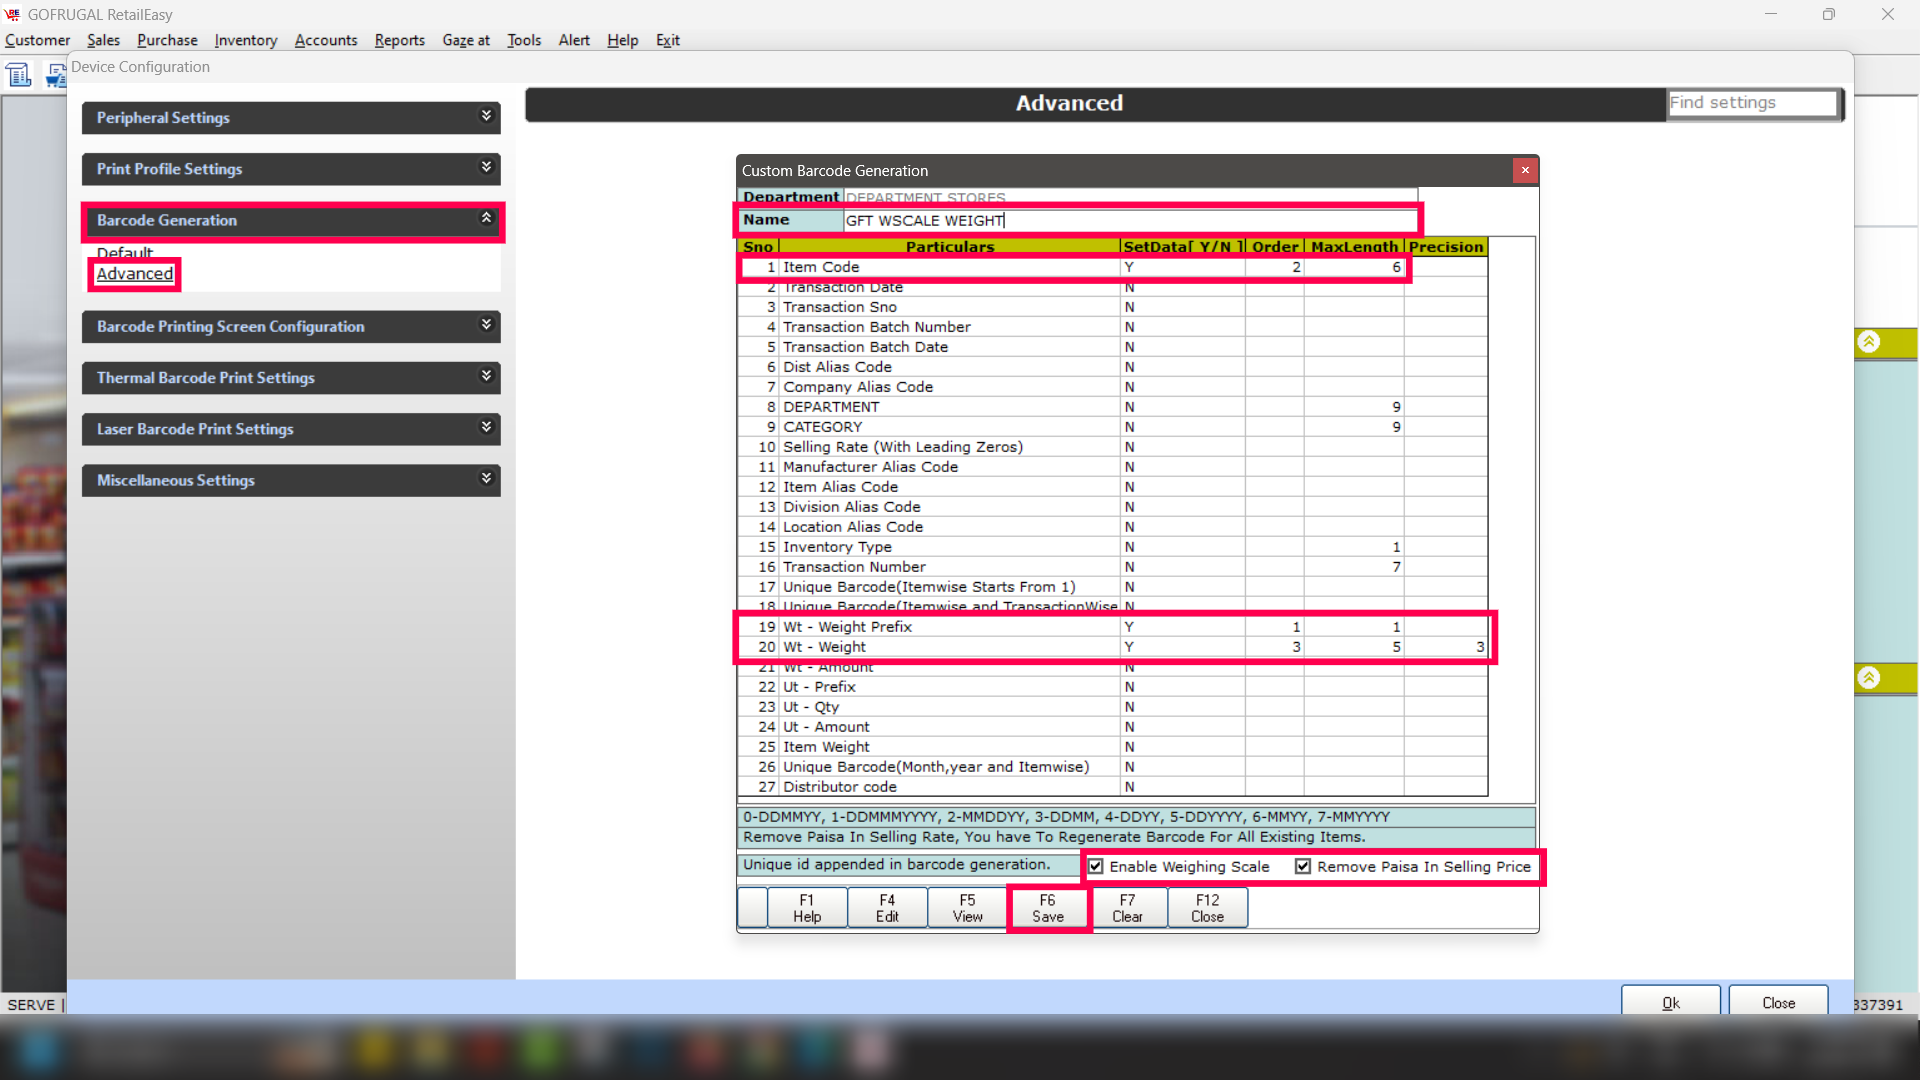This screenshot has width=1920, height=1080.
Task: Click the upper yellow double-chevron circle icon
Action: pyautogui.click(x=1868, y=342)
